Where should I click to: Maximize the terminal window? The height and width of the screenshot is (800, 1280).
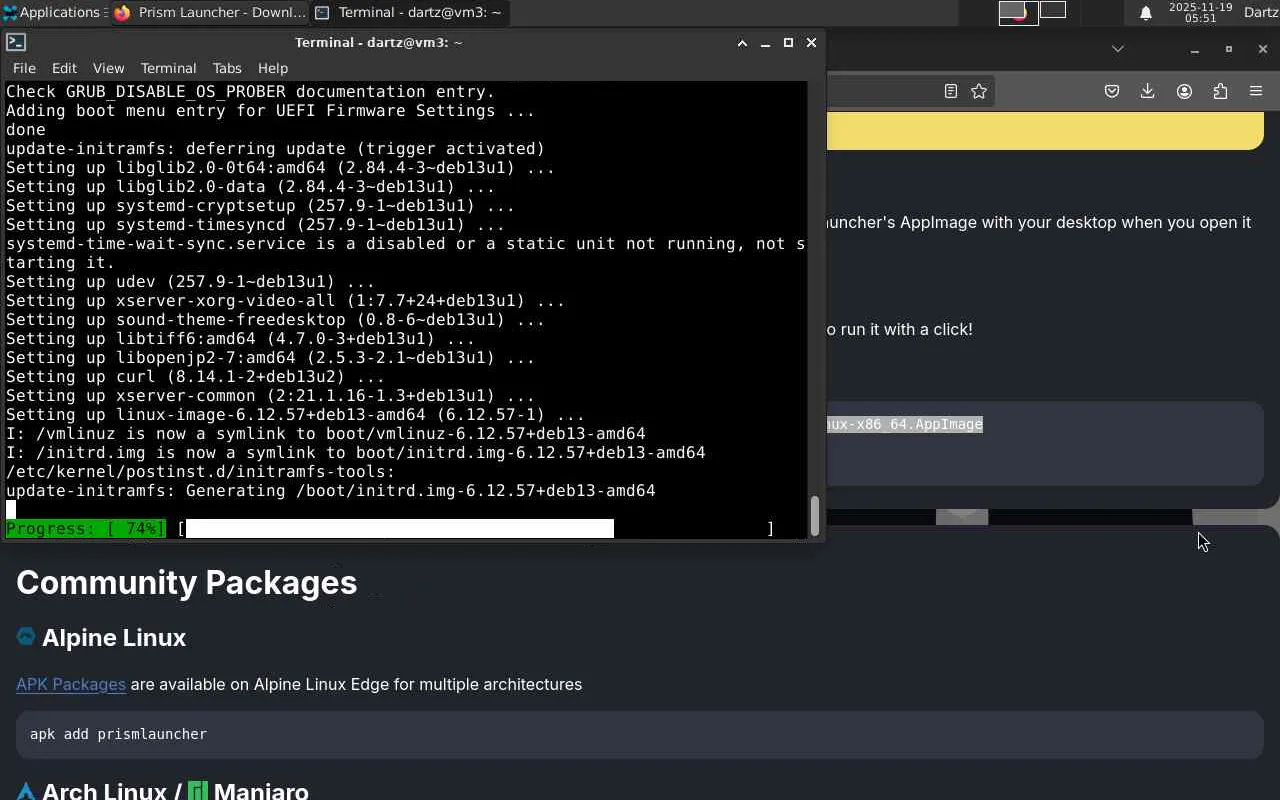click(788, 43)
